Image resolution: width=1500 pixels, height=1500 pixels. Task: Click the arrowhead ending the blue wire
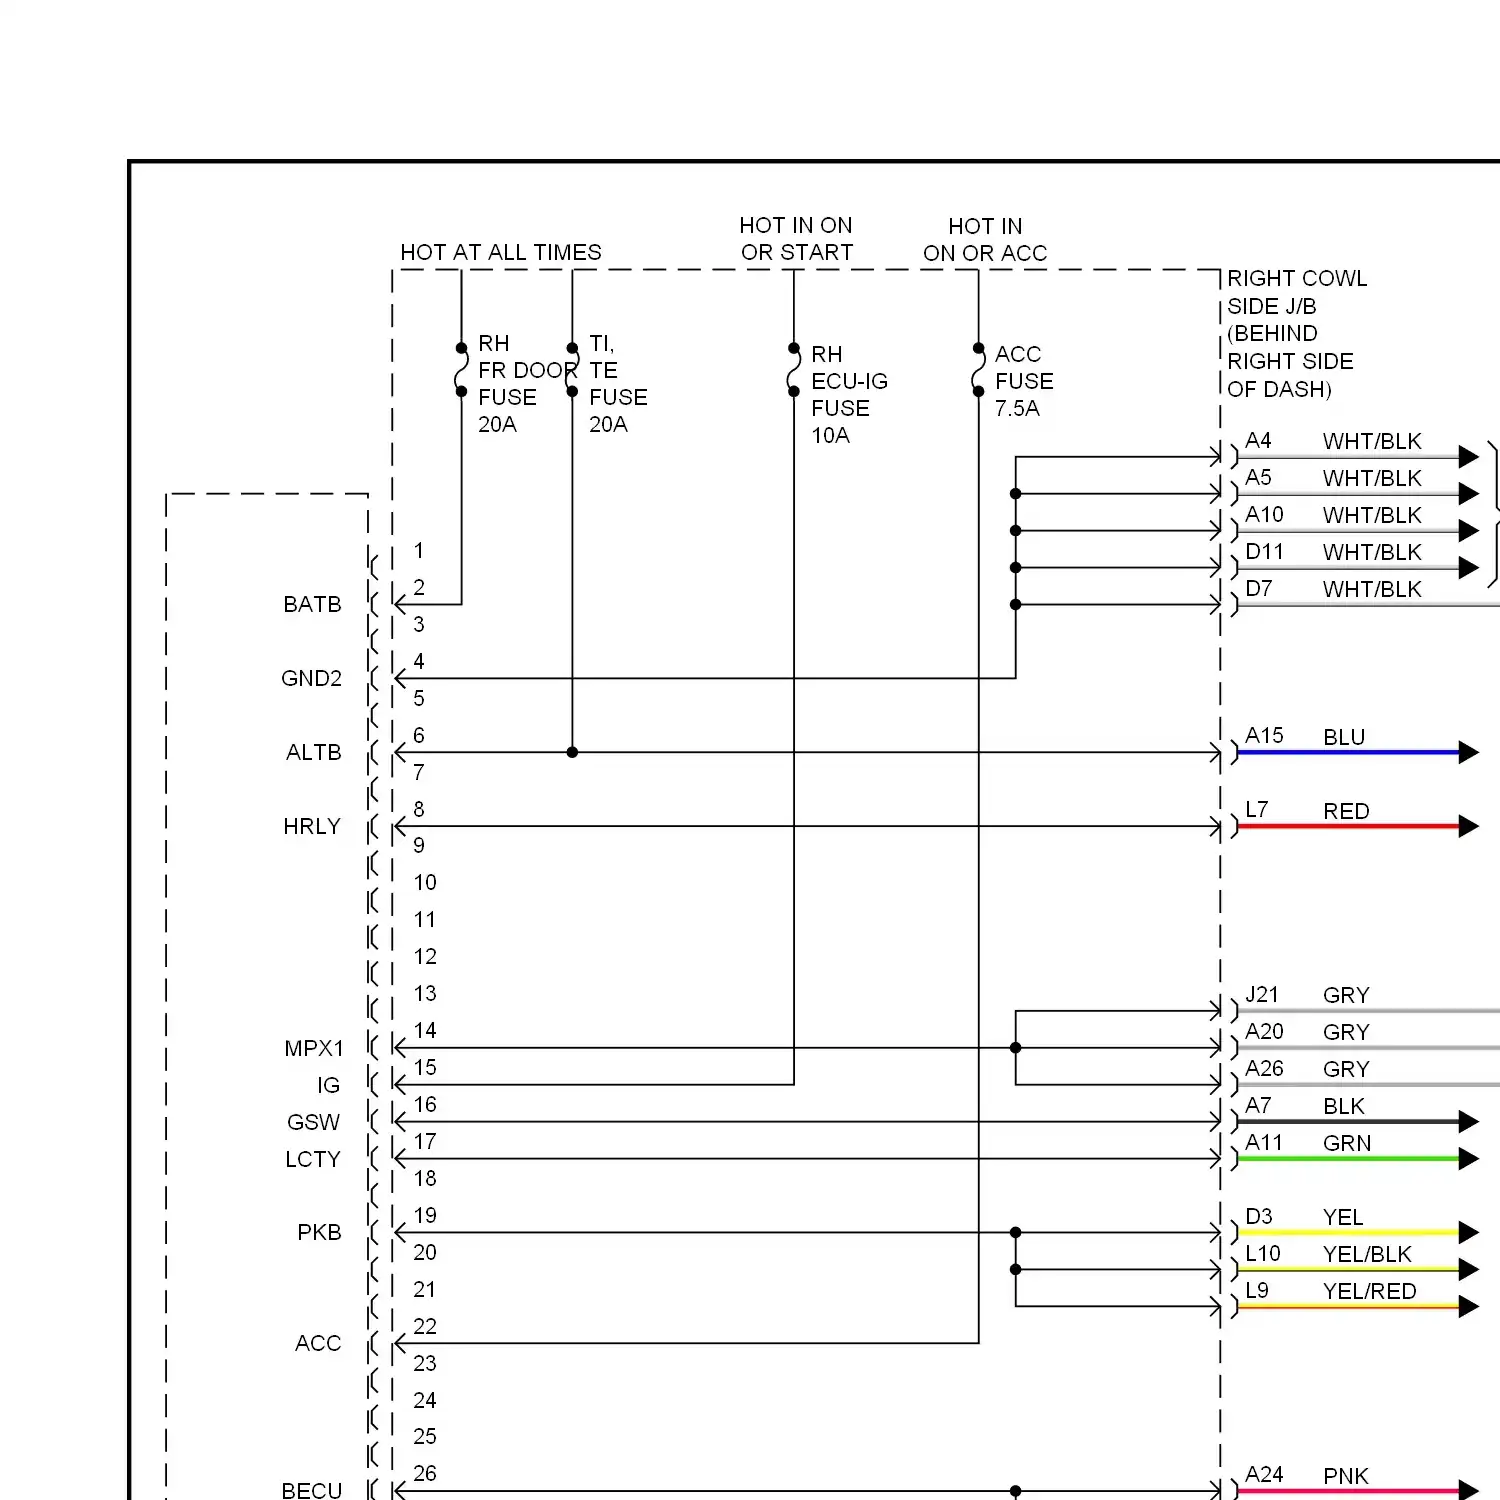click(1469, 752)
